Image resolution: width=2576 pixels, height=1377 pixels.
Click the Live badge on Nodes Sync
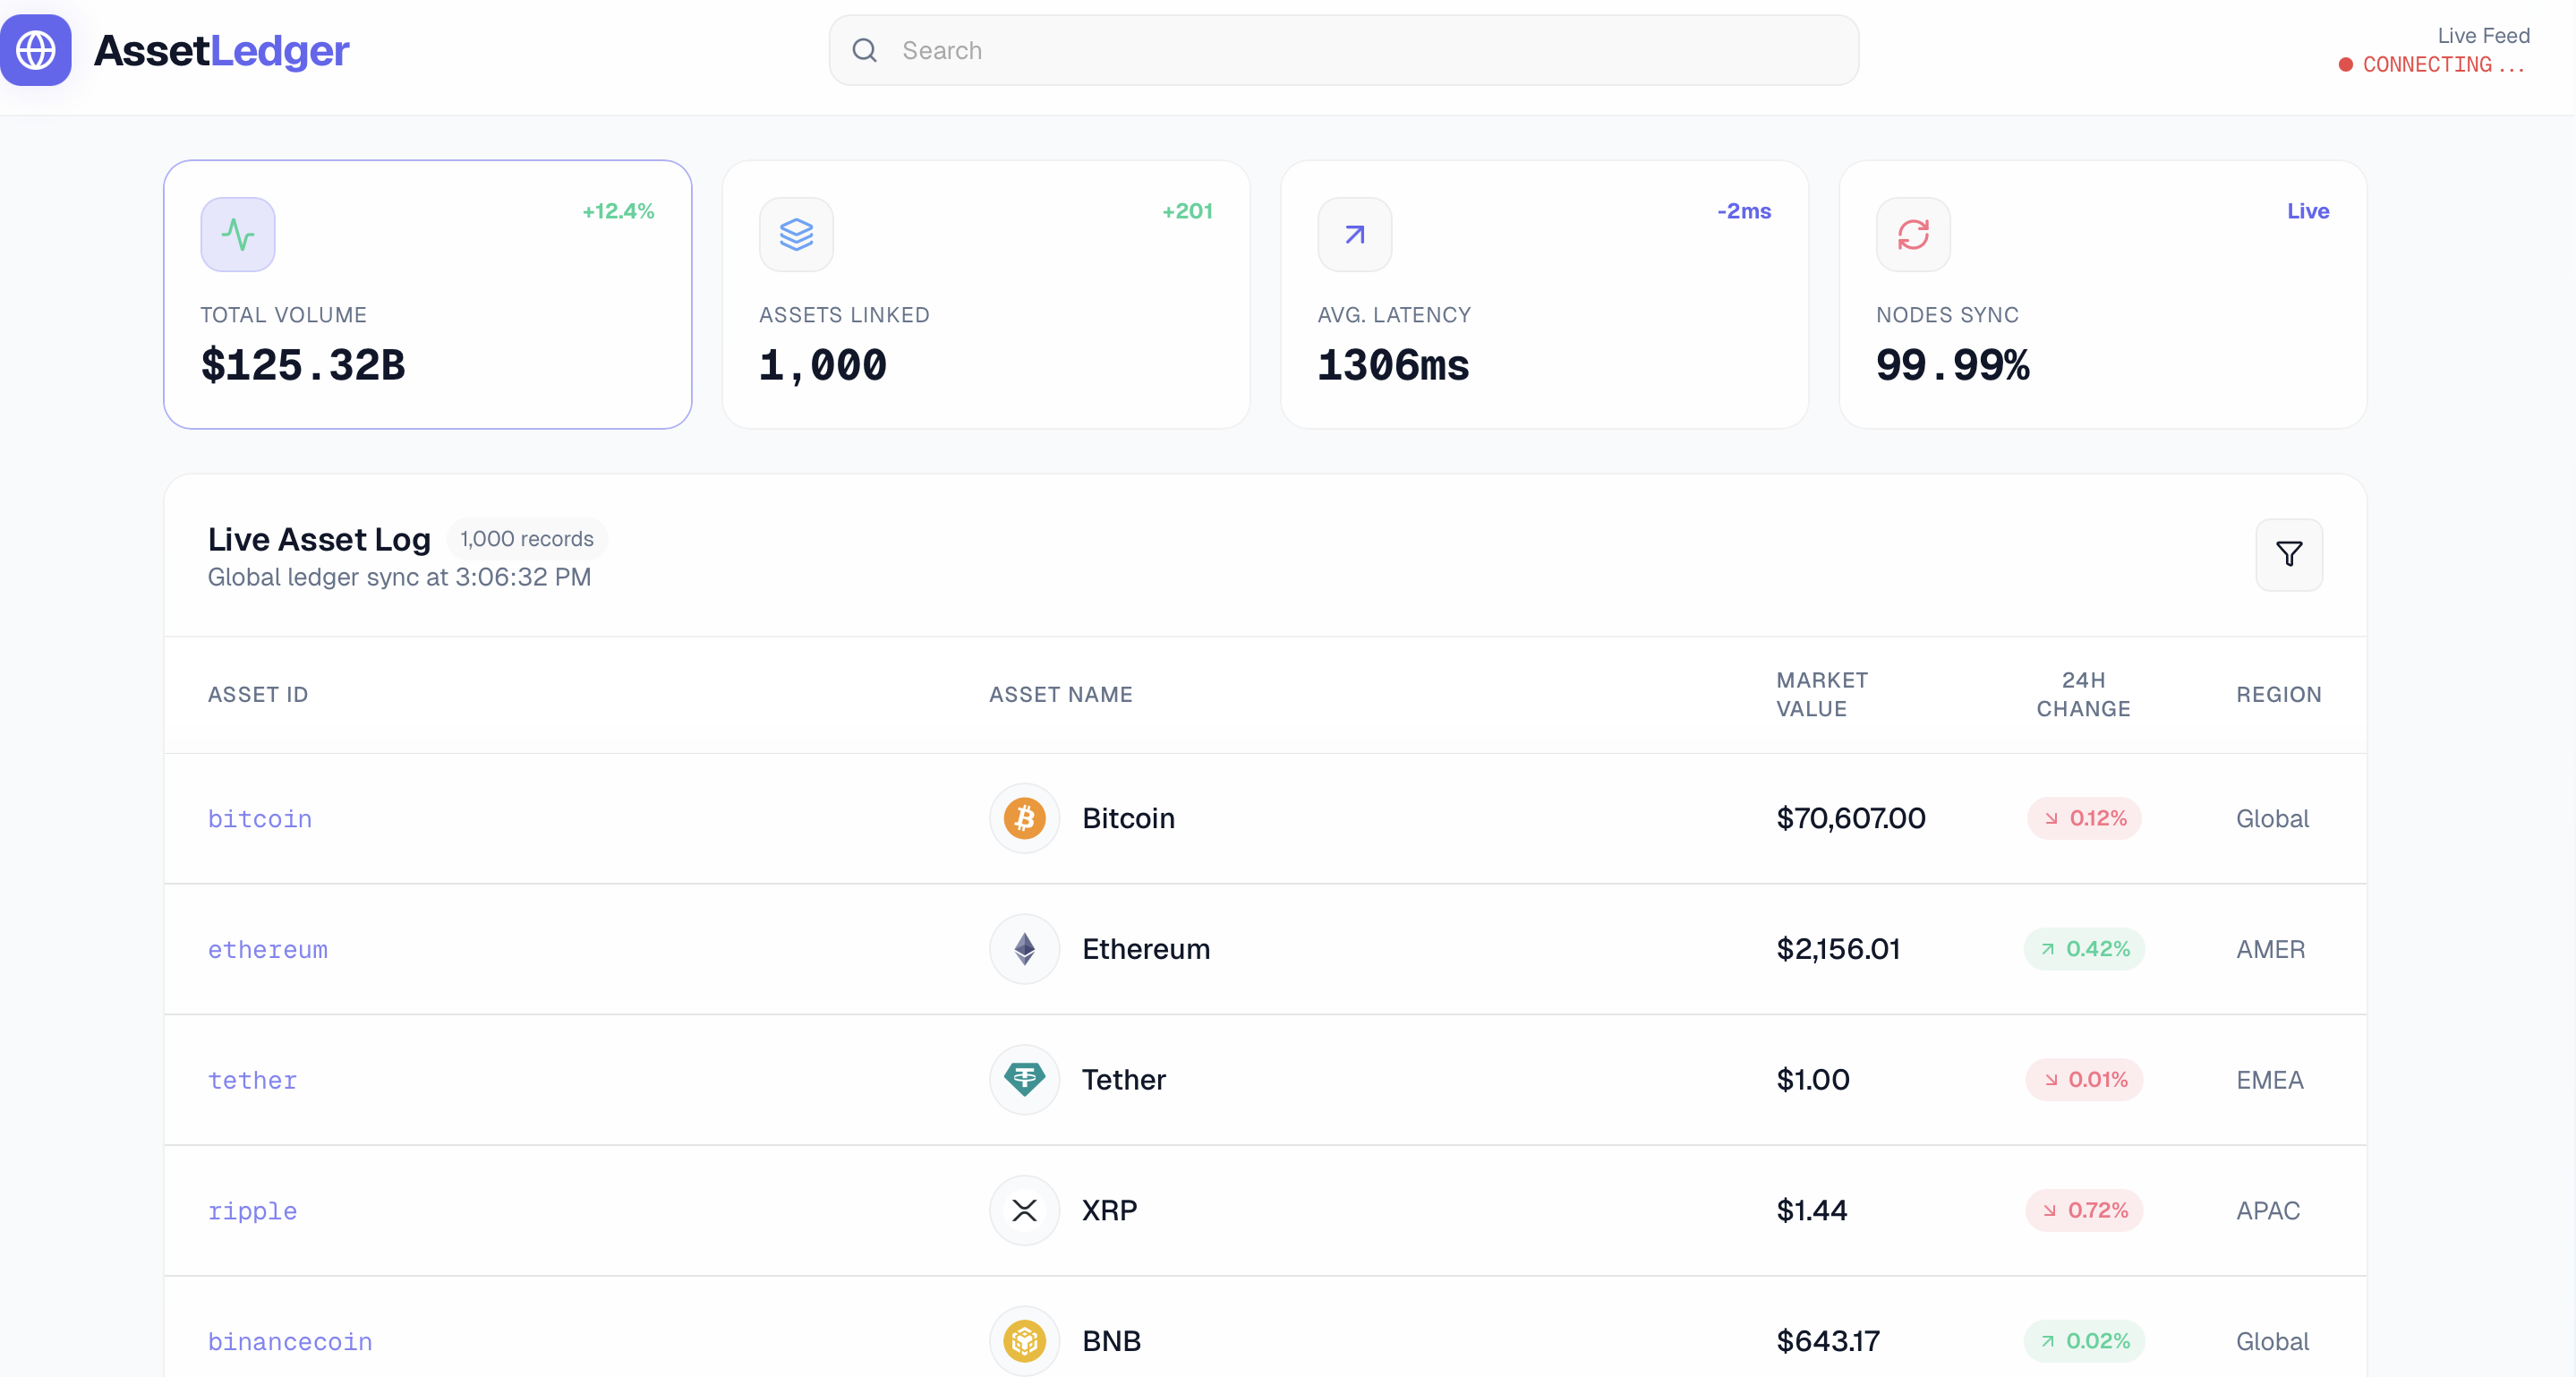(2307, 211)
